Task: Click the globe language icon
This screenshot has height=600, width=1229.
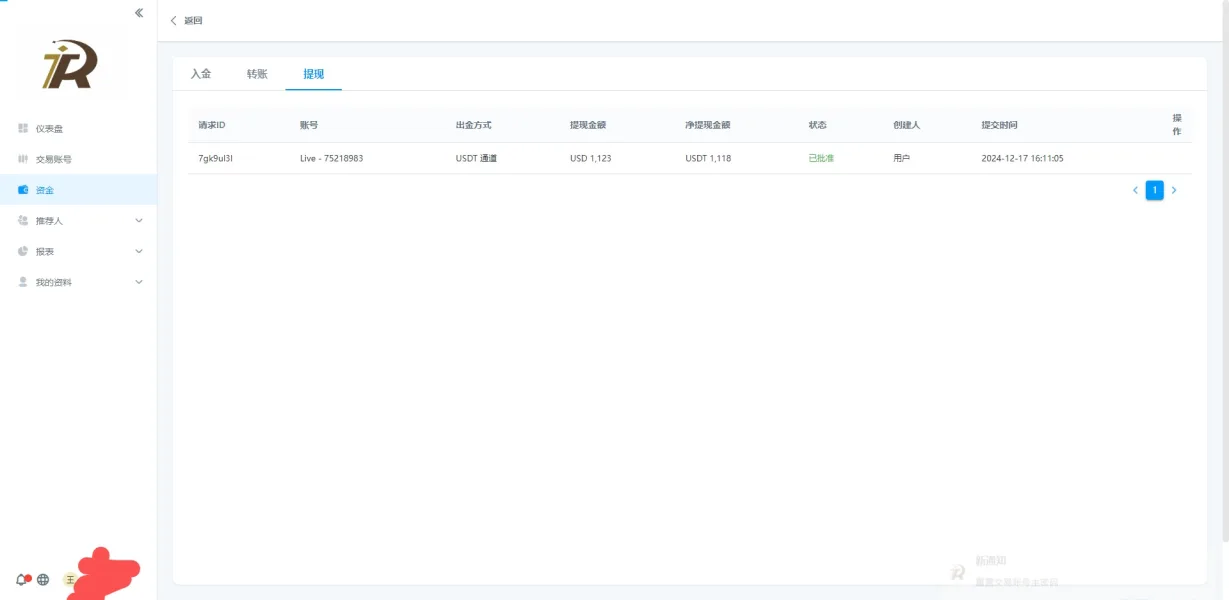Action: point(43,579)
